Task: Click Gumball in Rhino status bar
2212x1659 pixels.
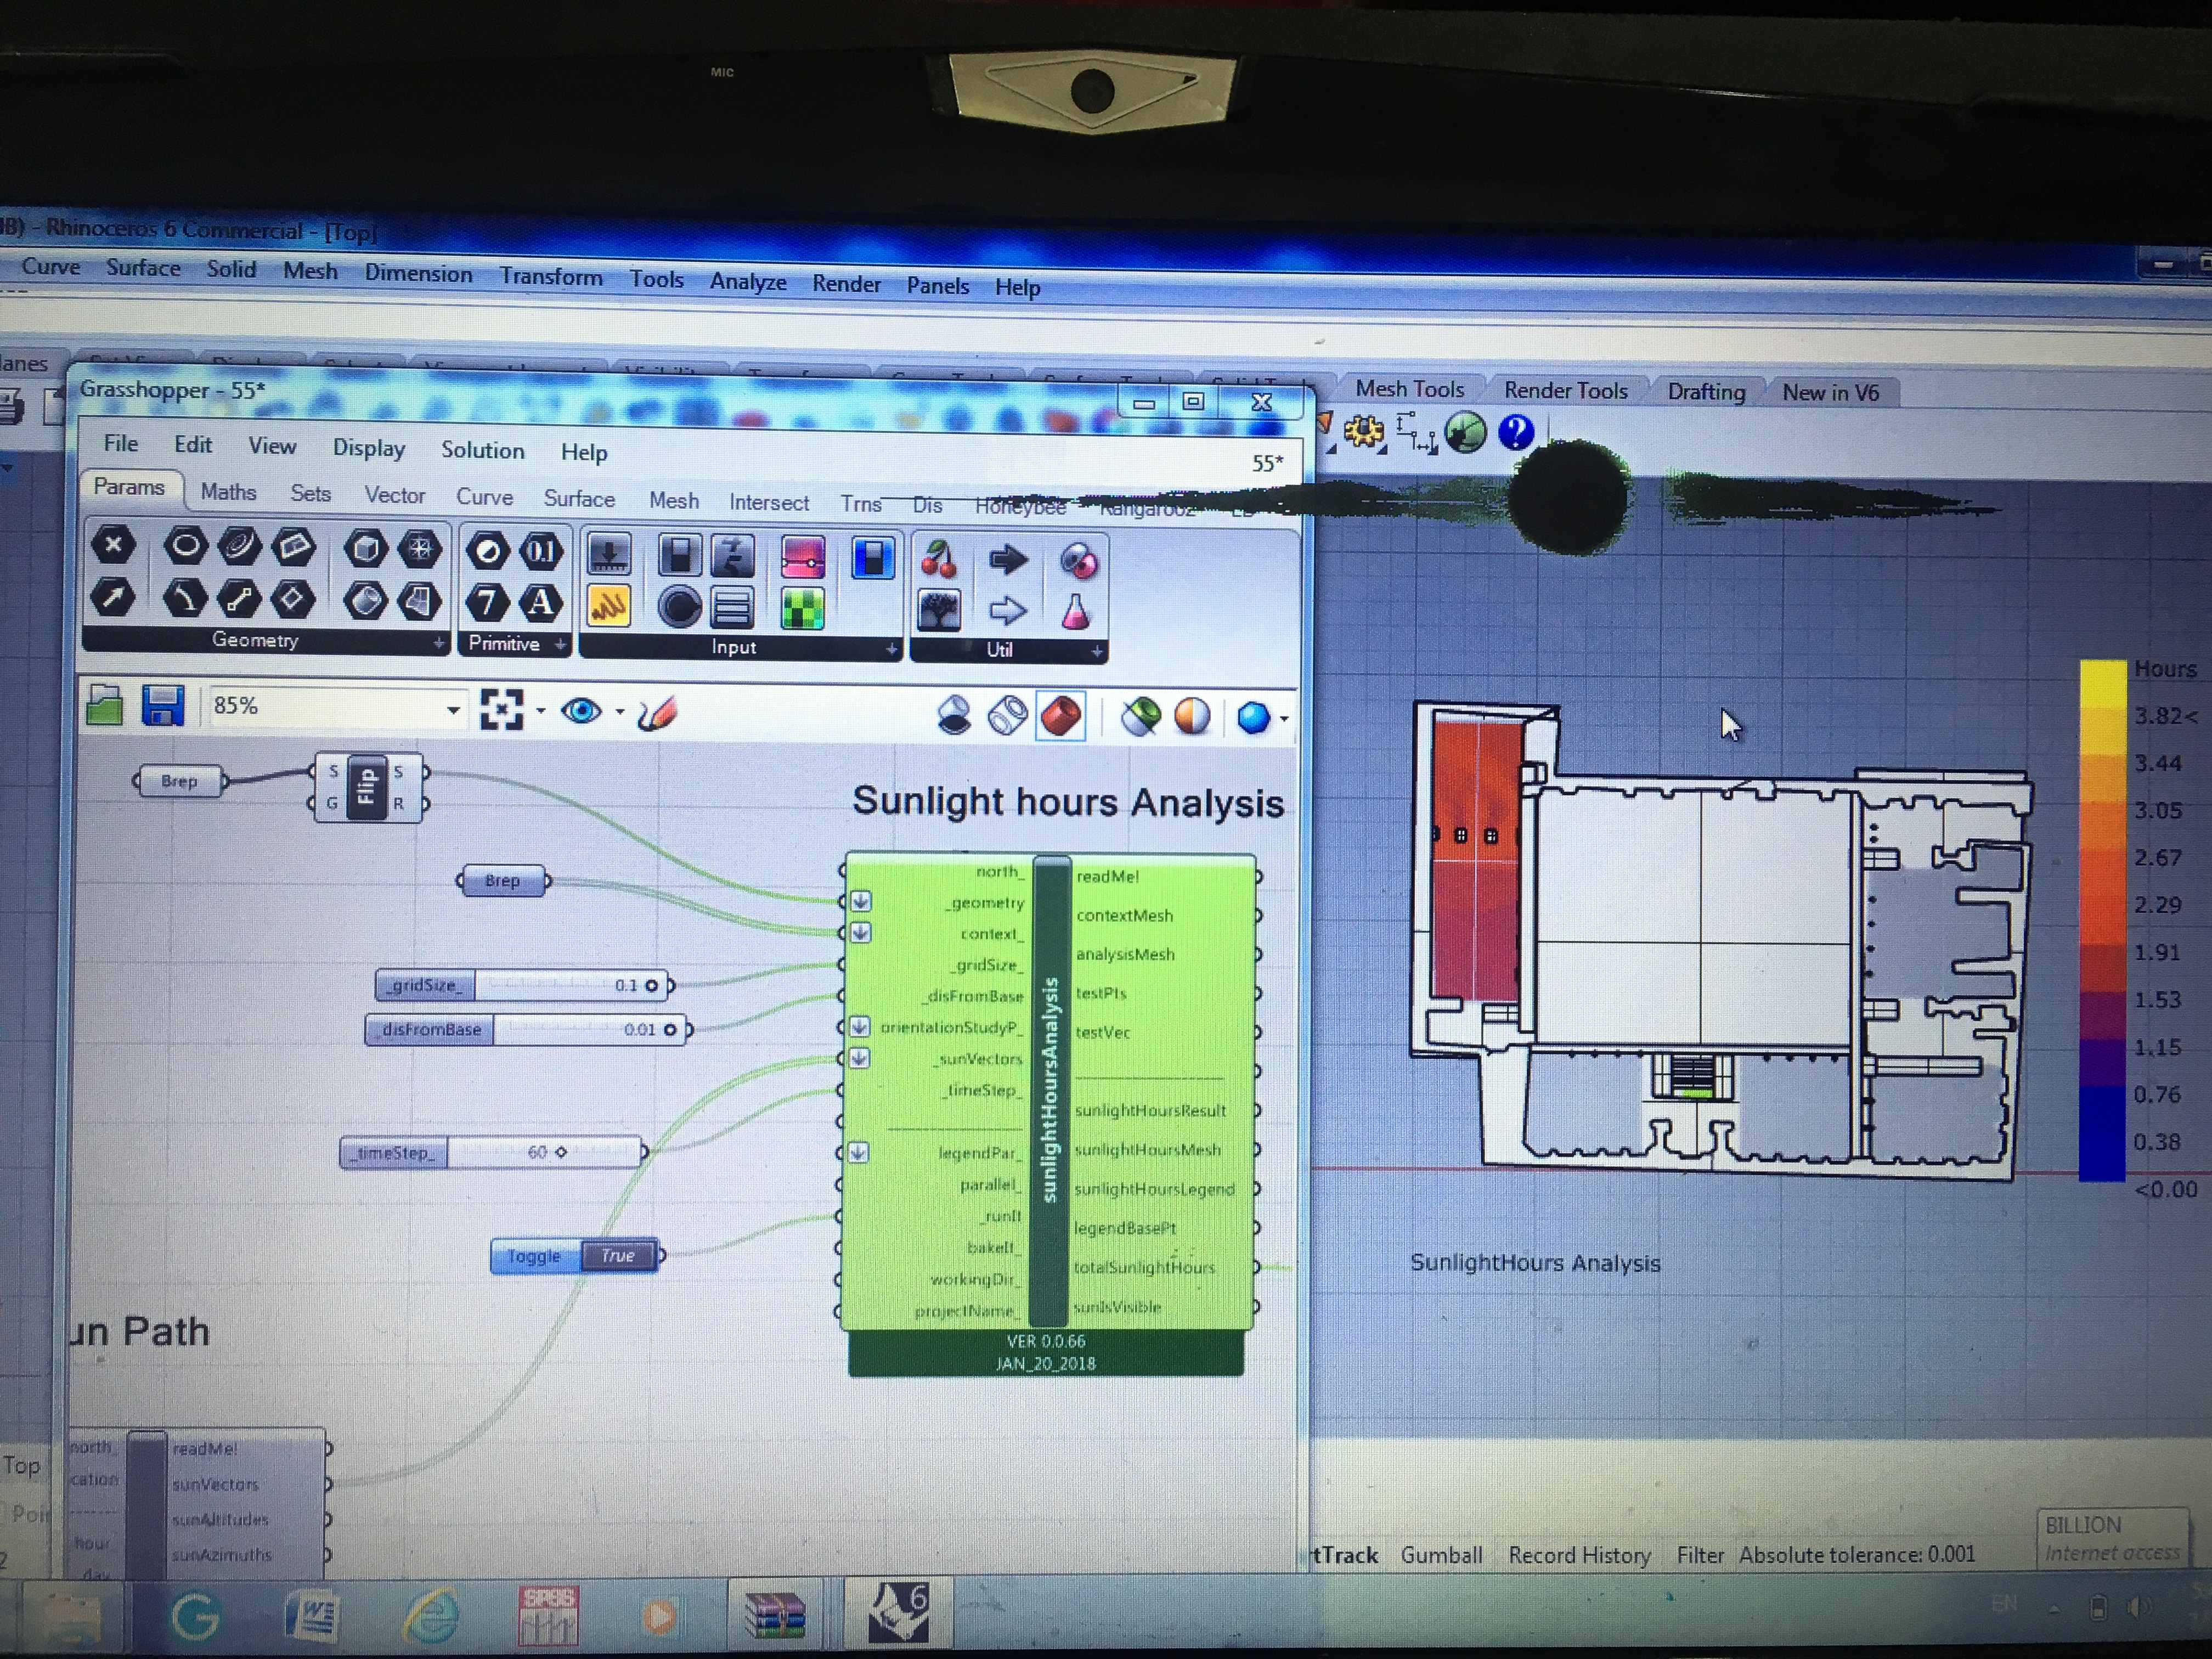Action: pos(1441,1555)
